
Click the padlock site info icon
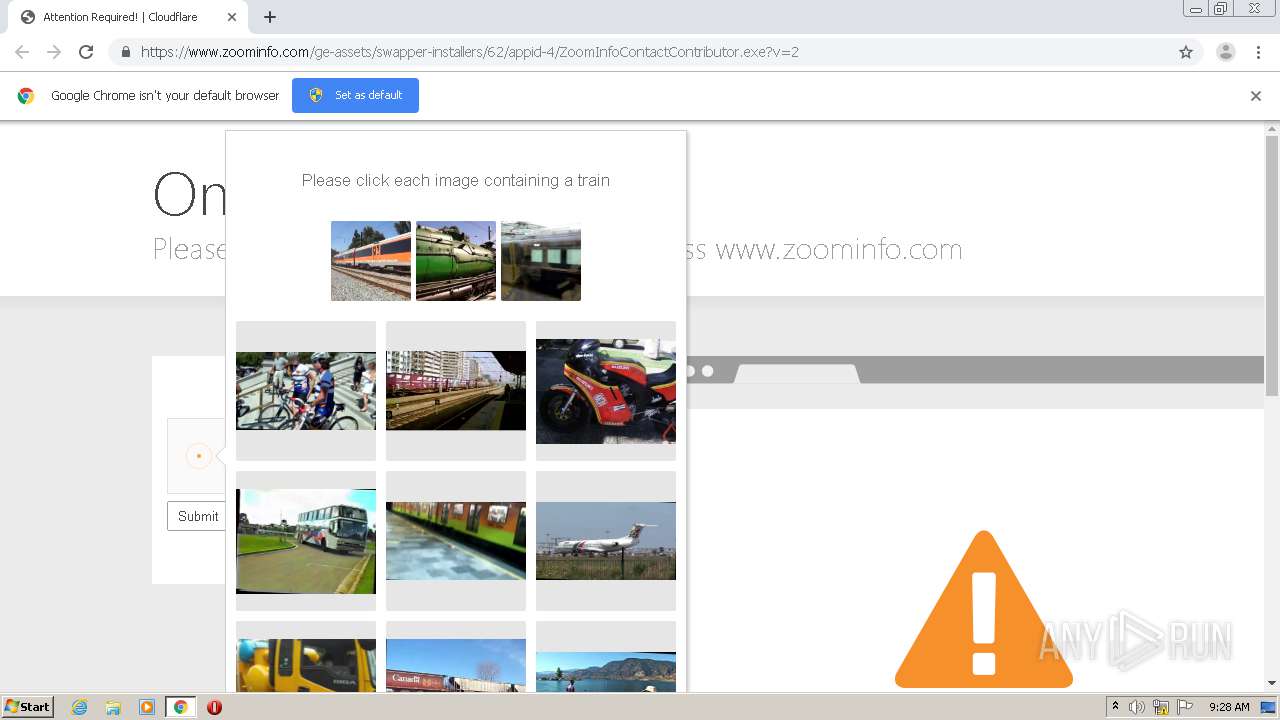(125, 52)
